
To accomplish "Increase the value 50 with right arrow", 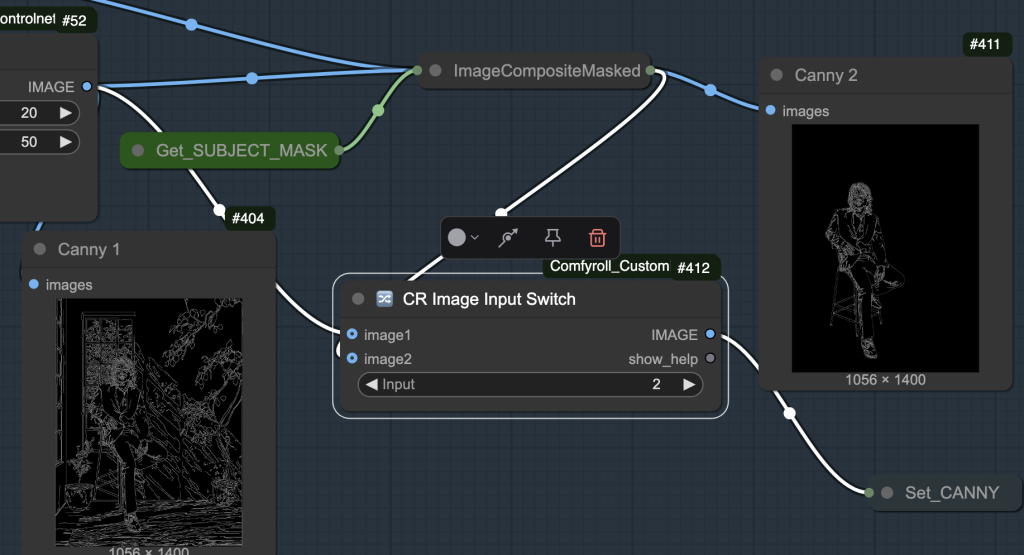I will tap(65, 142).
